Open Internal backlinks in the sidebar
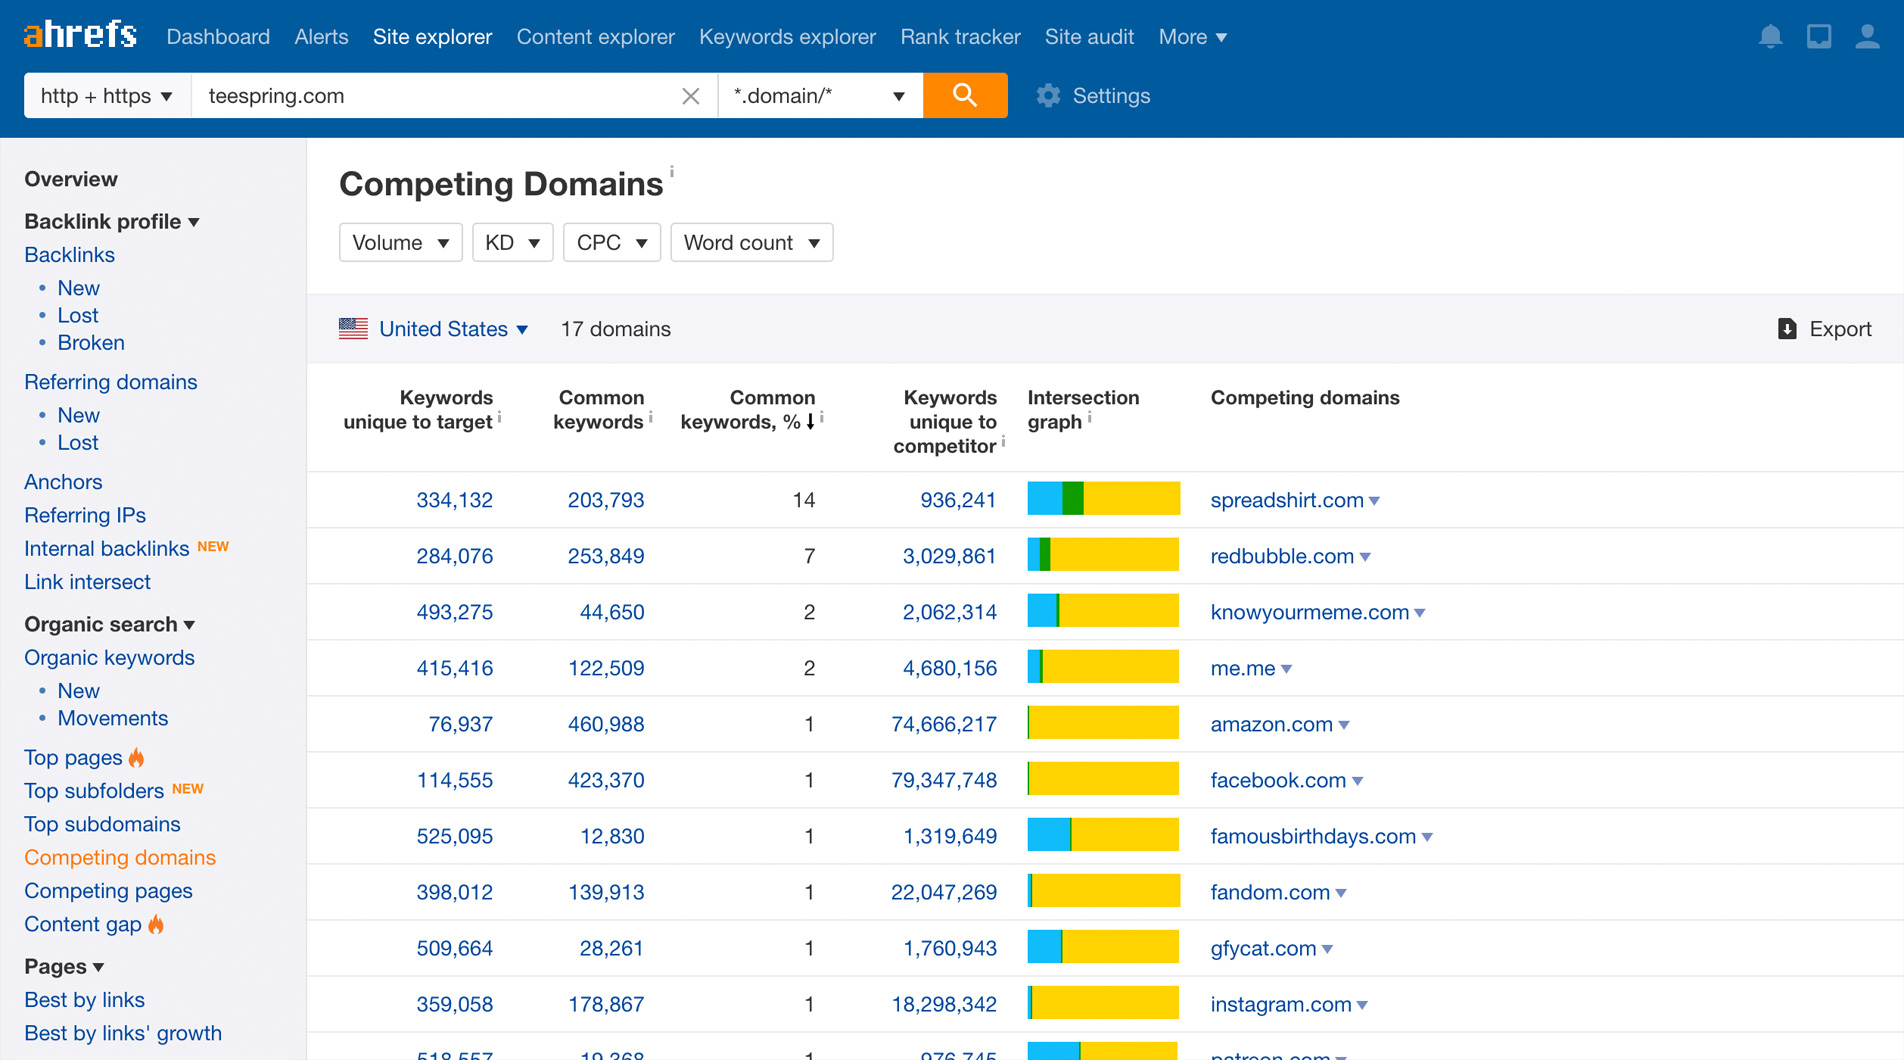Screen dimensions: 1904x1060 tap(107, 549)
